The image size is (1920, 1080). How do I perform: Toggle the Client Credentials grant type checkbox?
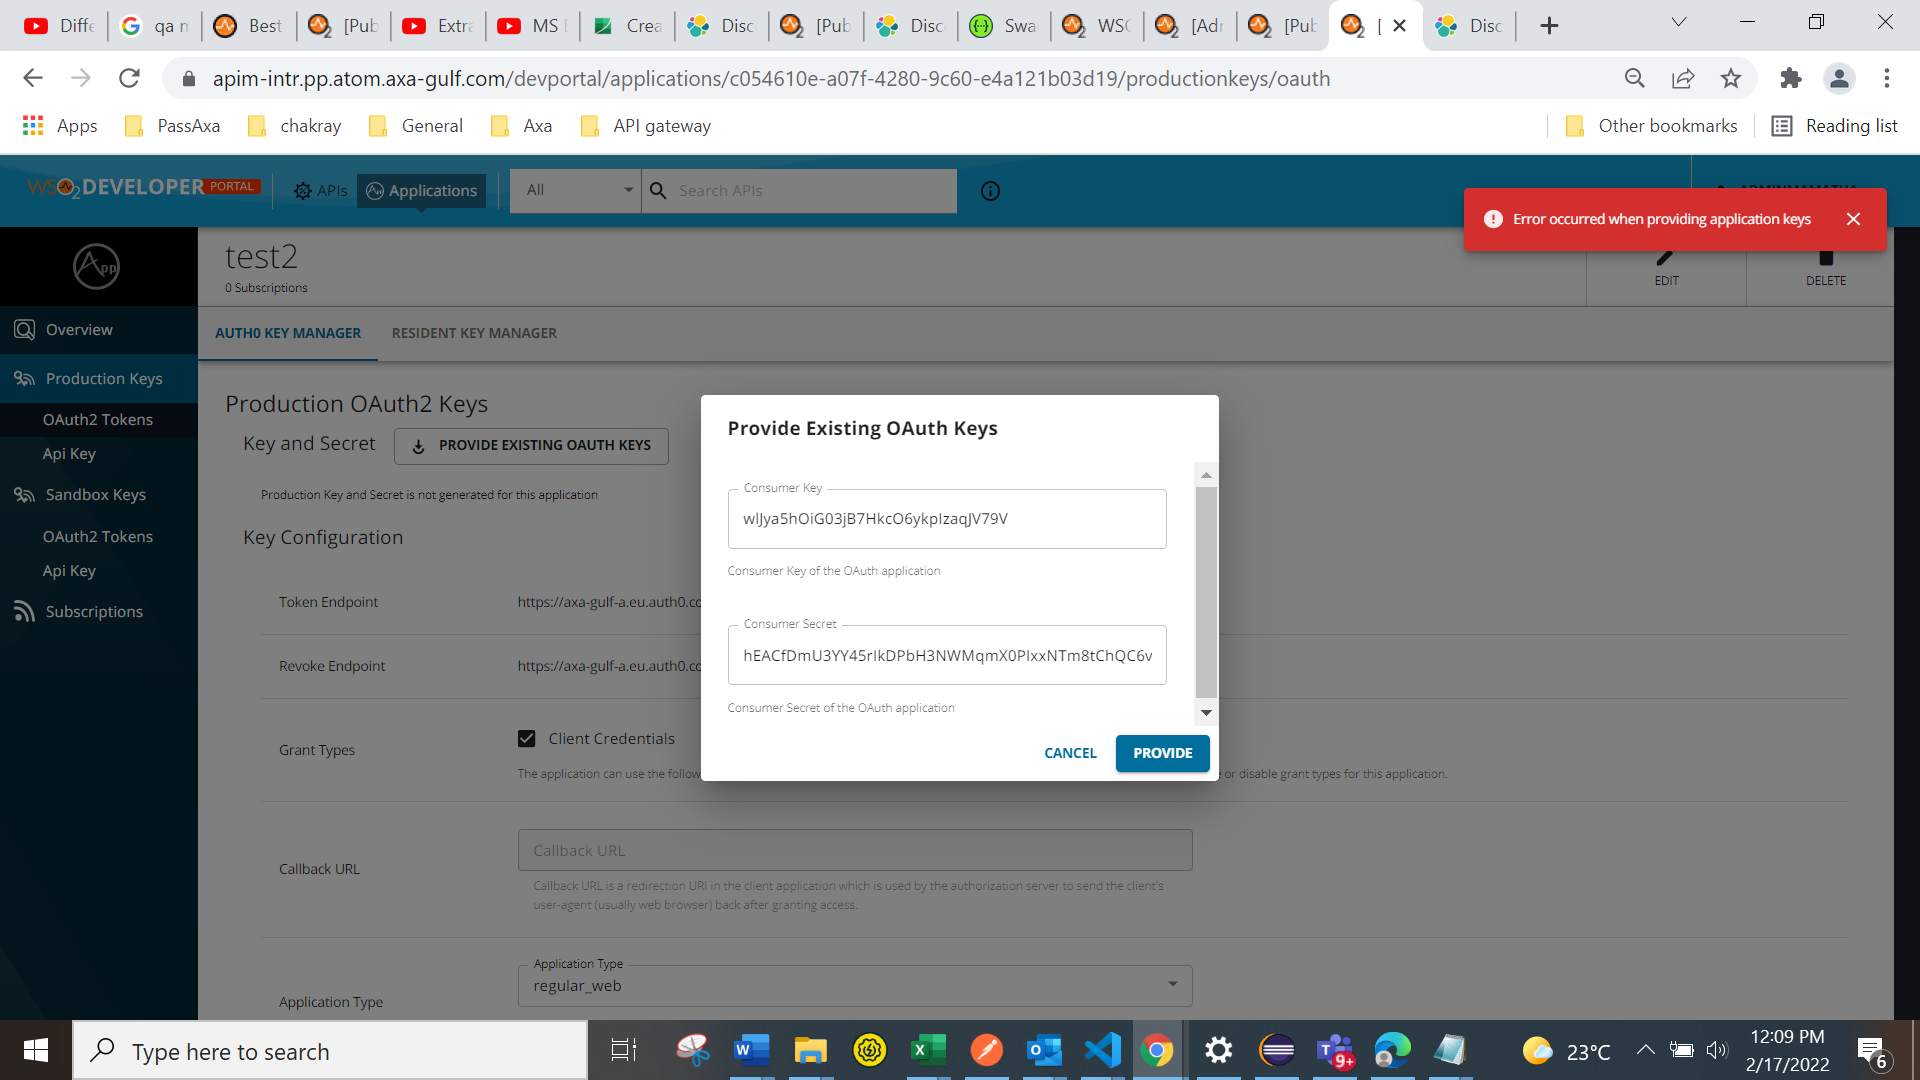527,738
